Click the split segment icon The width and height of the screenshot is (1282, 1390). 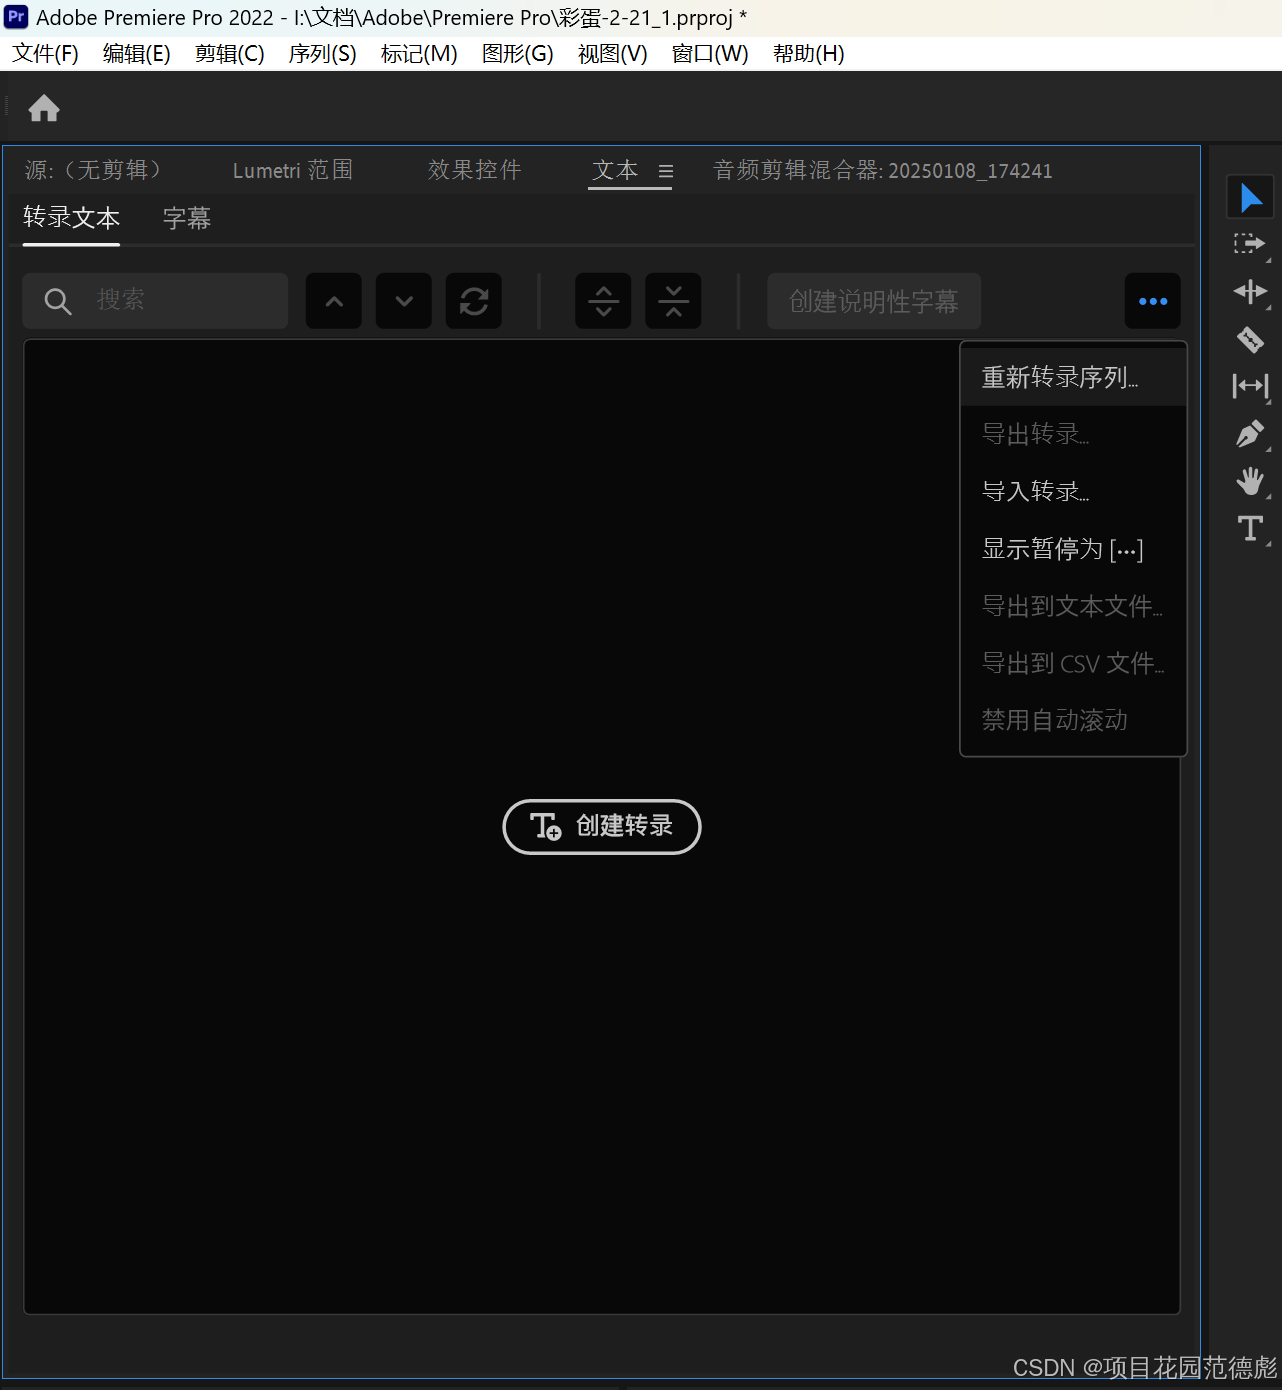tap(603, 301)
